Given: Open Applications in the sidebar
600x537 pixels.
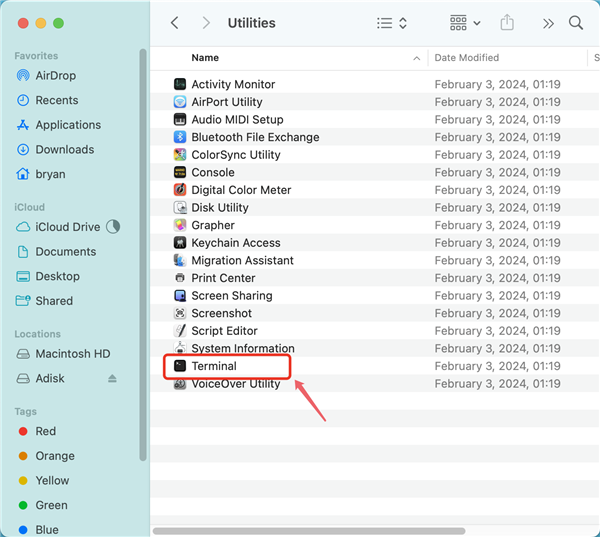Looking at the screenshot, I should [x=68, y=125].
